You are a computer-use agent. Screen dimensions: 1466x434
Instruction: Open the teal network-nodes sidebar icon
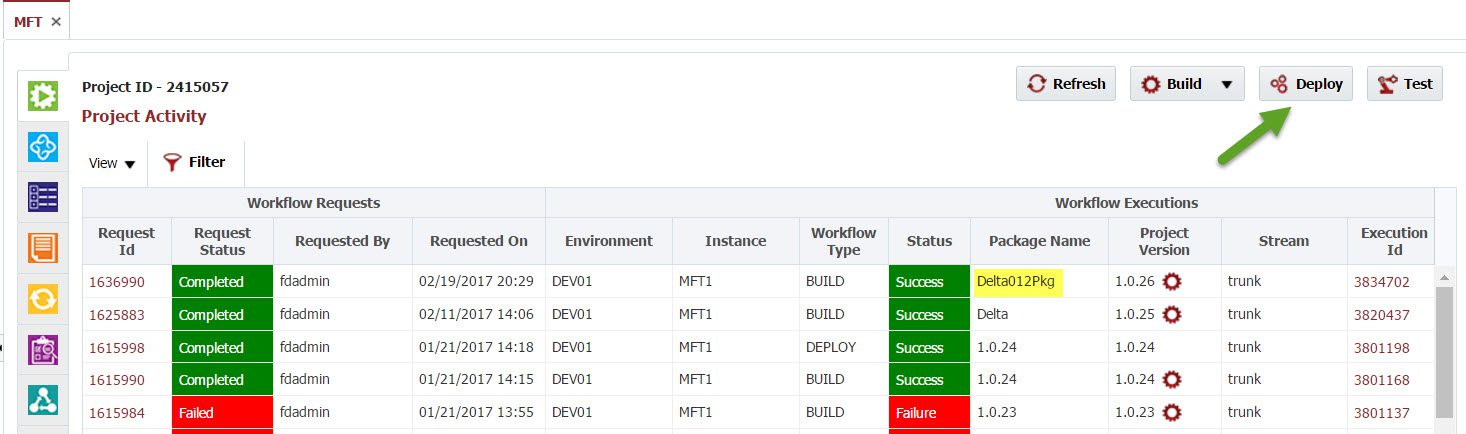click(43, 400)
